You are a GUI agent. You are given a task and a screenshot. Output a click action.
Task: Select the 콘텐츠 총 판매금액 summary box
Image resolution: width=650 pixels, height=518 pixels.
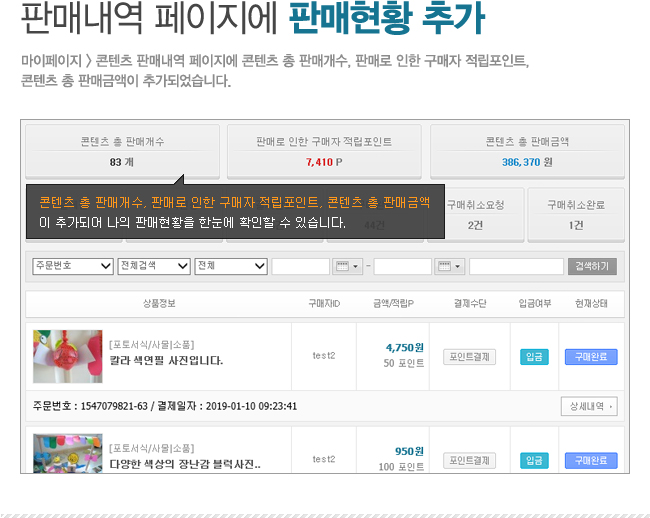pyautogui.click(x=527, y=152)
